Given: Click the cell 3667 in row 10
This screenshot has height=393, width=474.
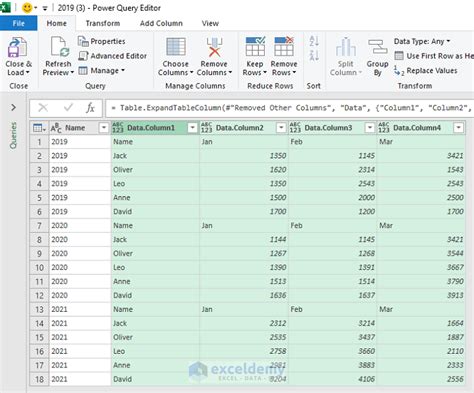Looking at the screenshot, I should click(x=421, y=268).
